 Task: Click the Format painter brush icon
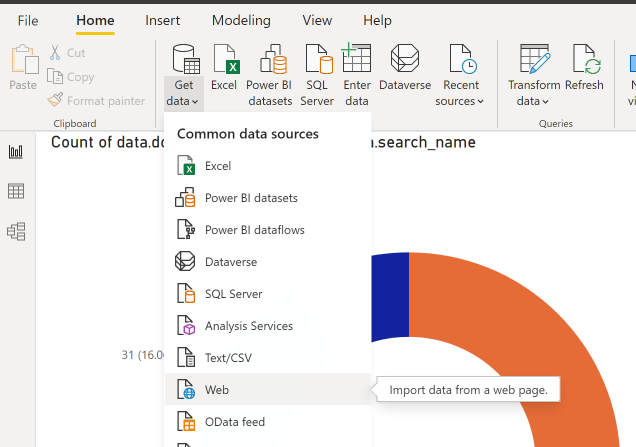(x=55, y=100)
